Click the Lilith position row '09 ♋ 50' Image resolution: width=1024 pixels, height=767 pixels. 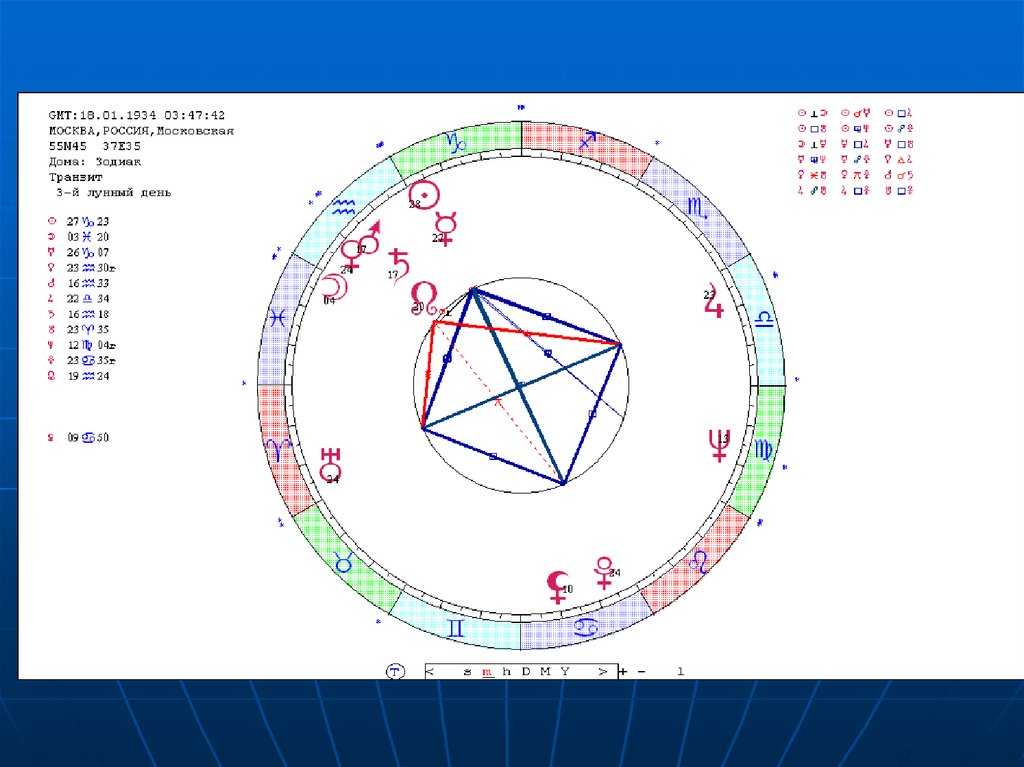(x=79, y=438)
